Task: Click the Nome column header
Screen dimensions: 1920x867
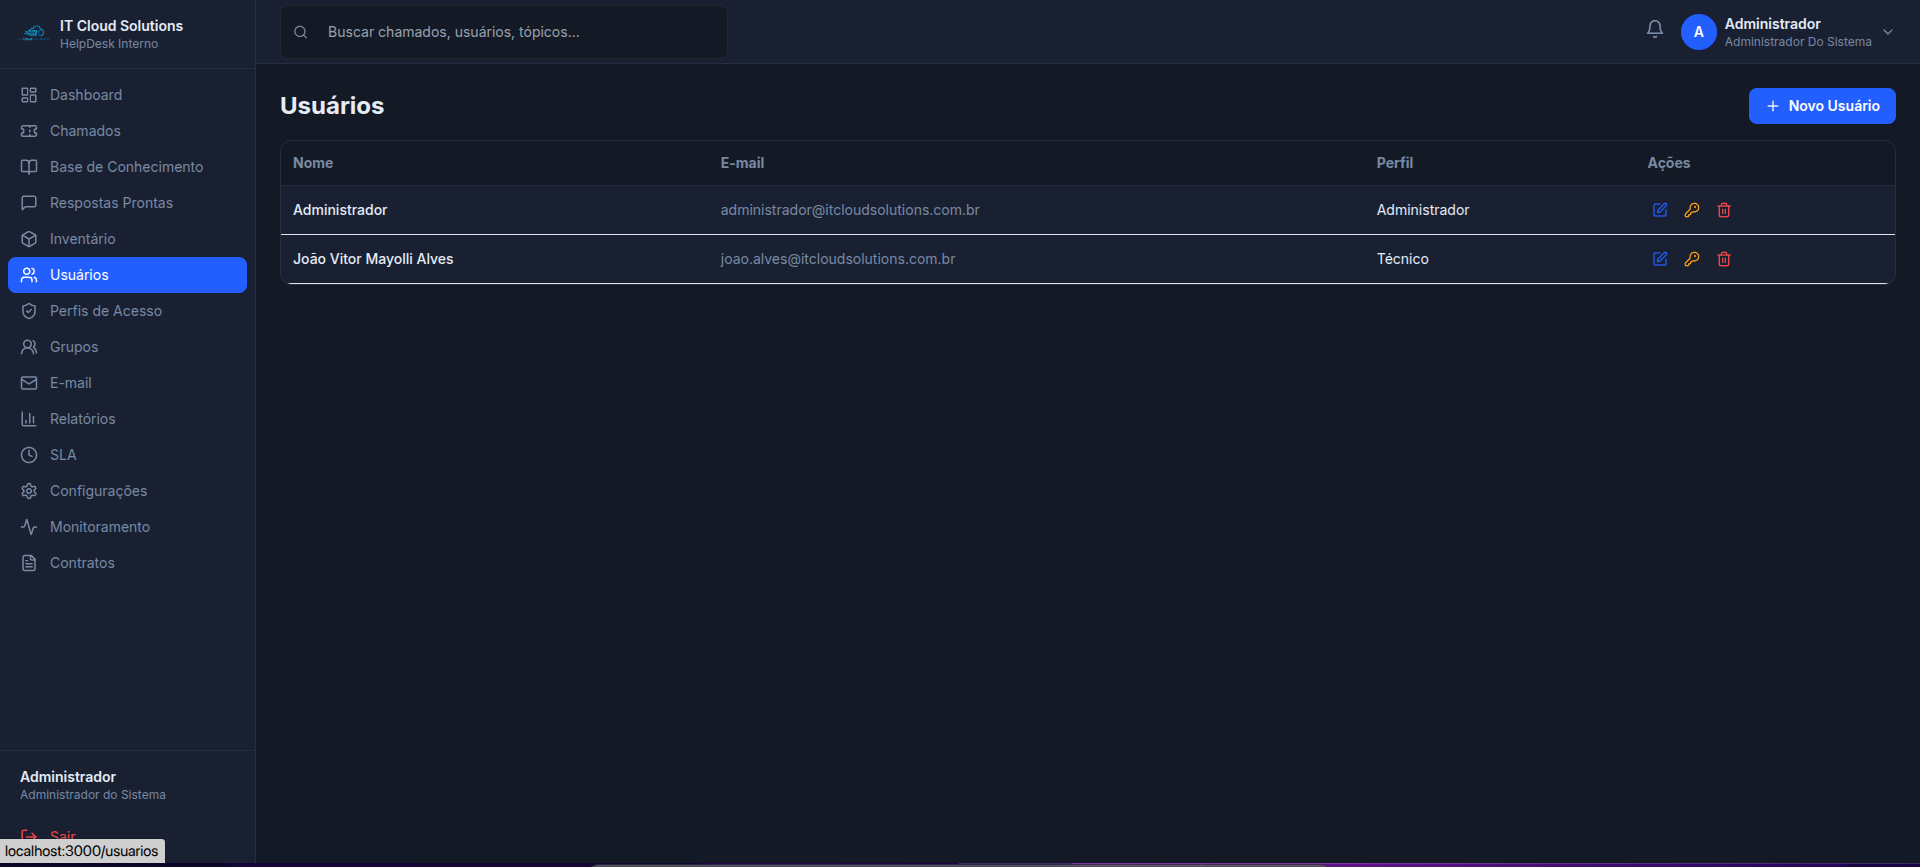Action: (313, 163)
